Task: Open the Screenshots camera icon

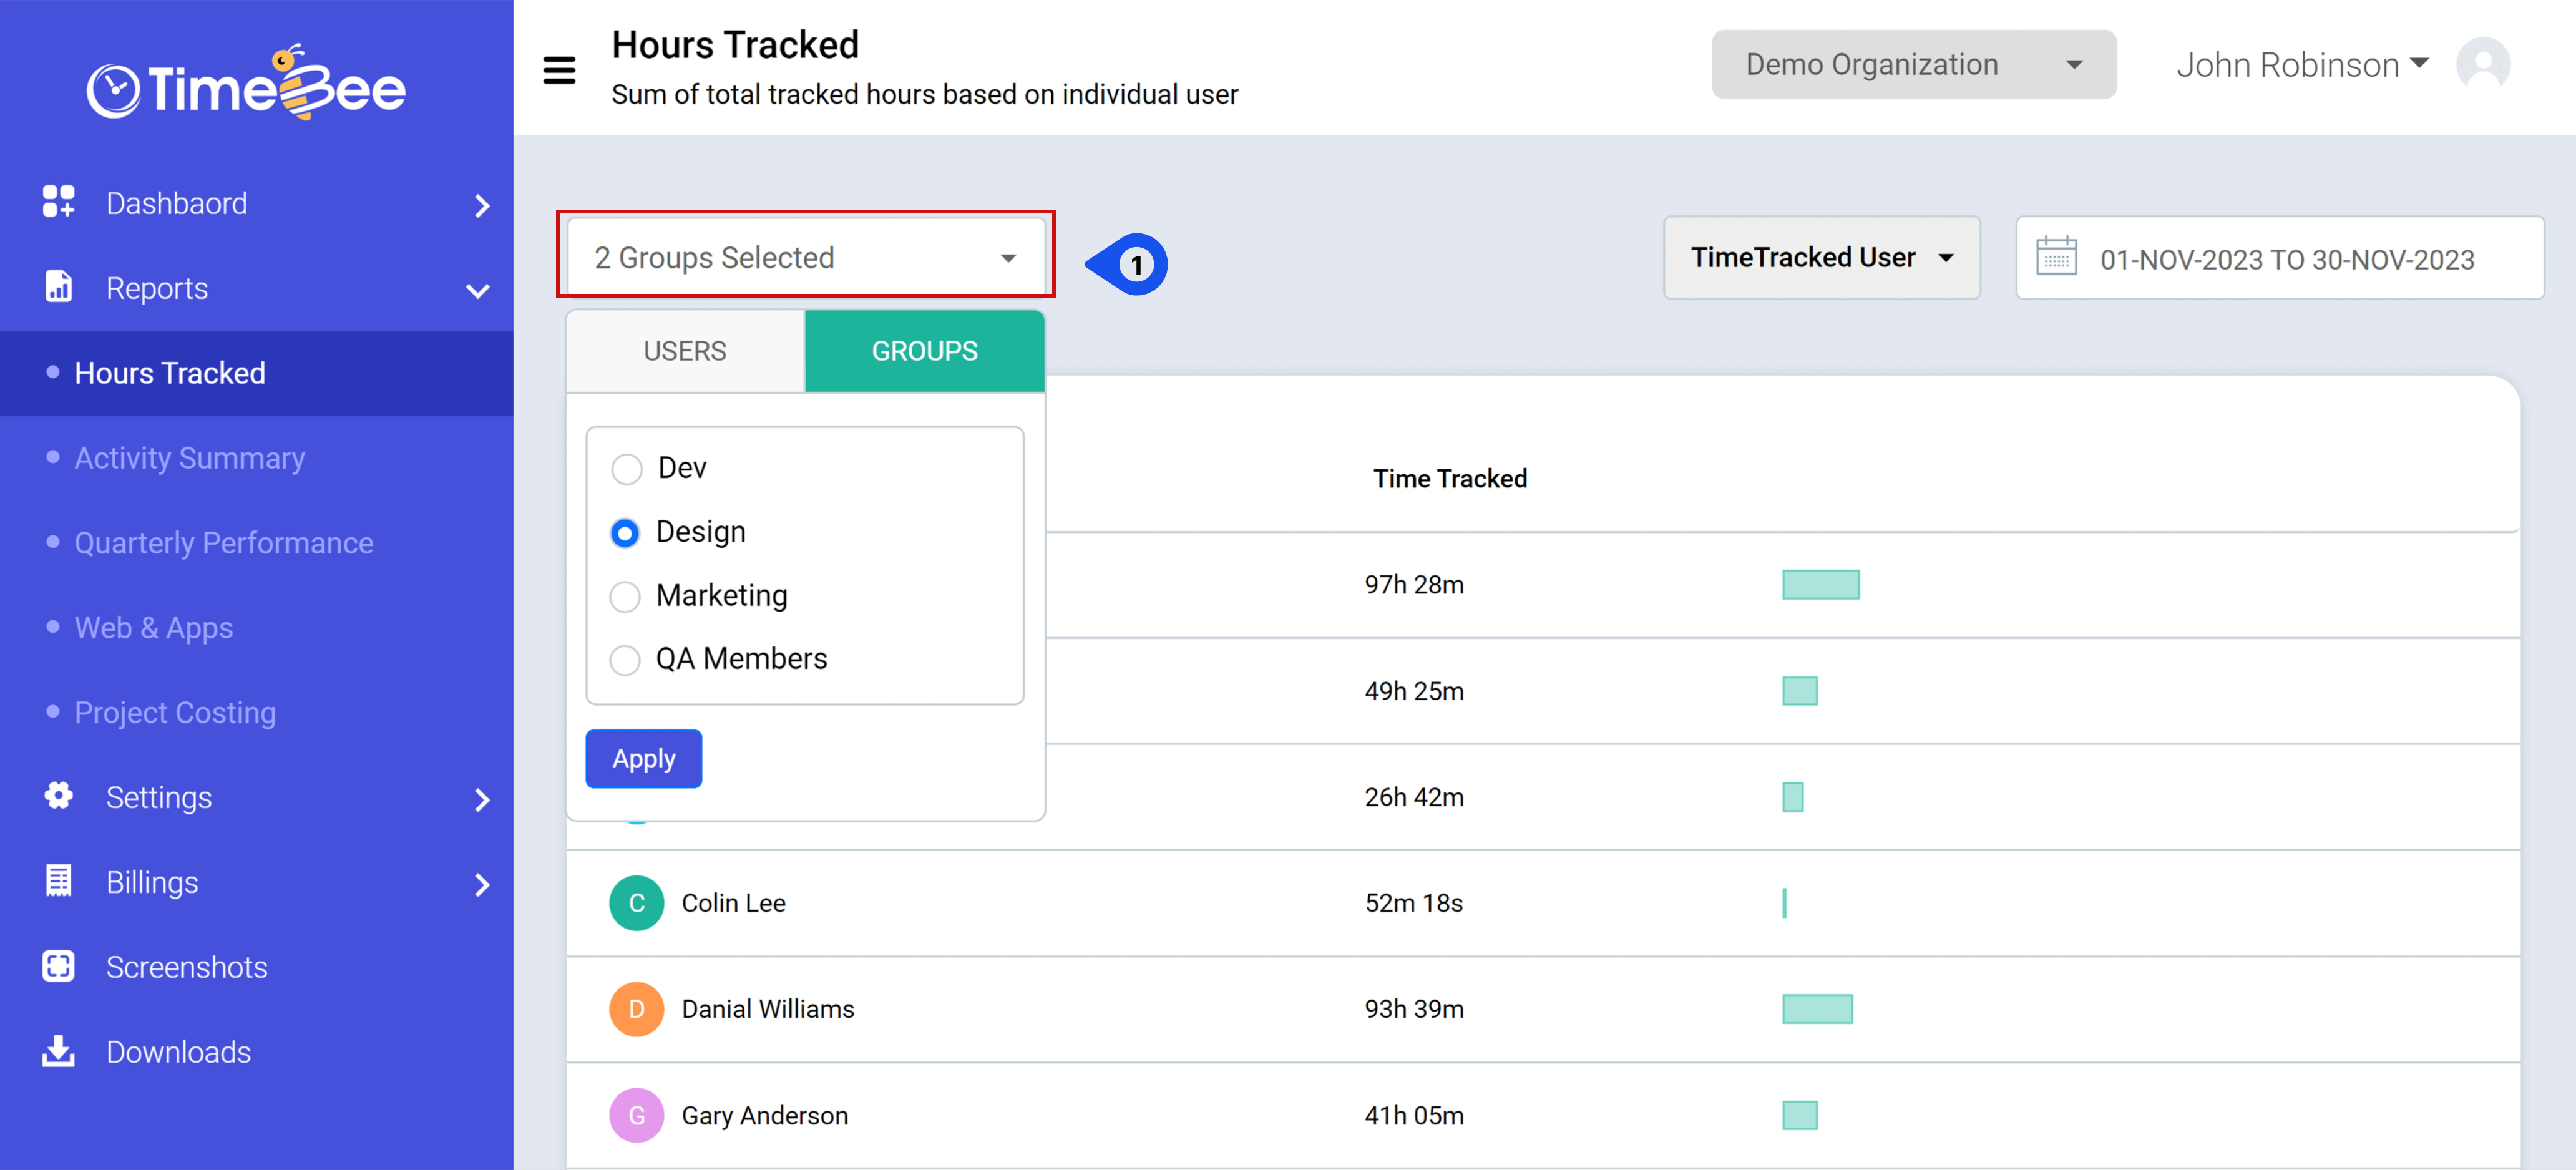Action: [x=57, y=966]
